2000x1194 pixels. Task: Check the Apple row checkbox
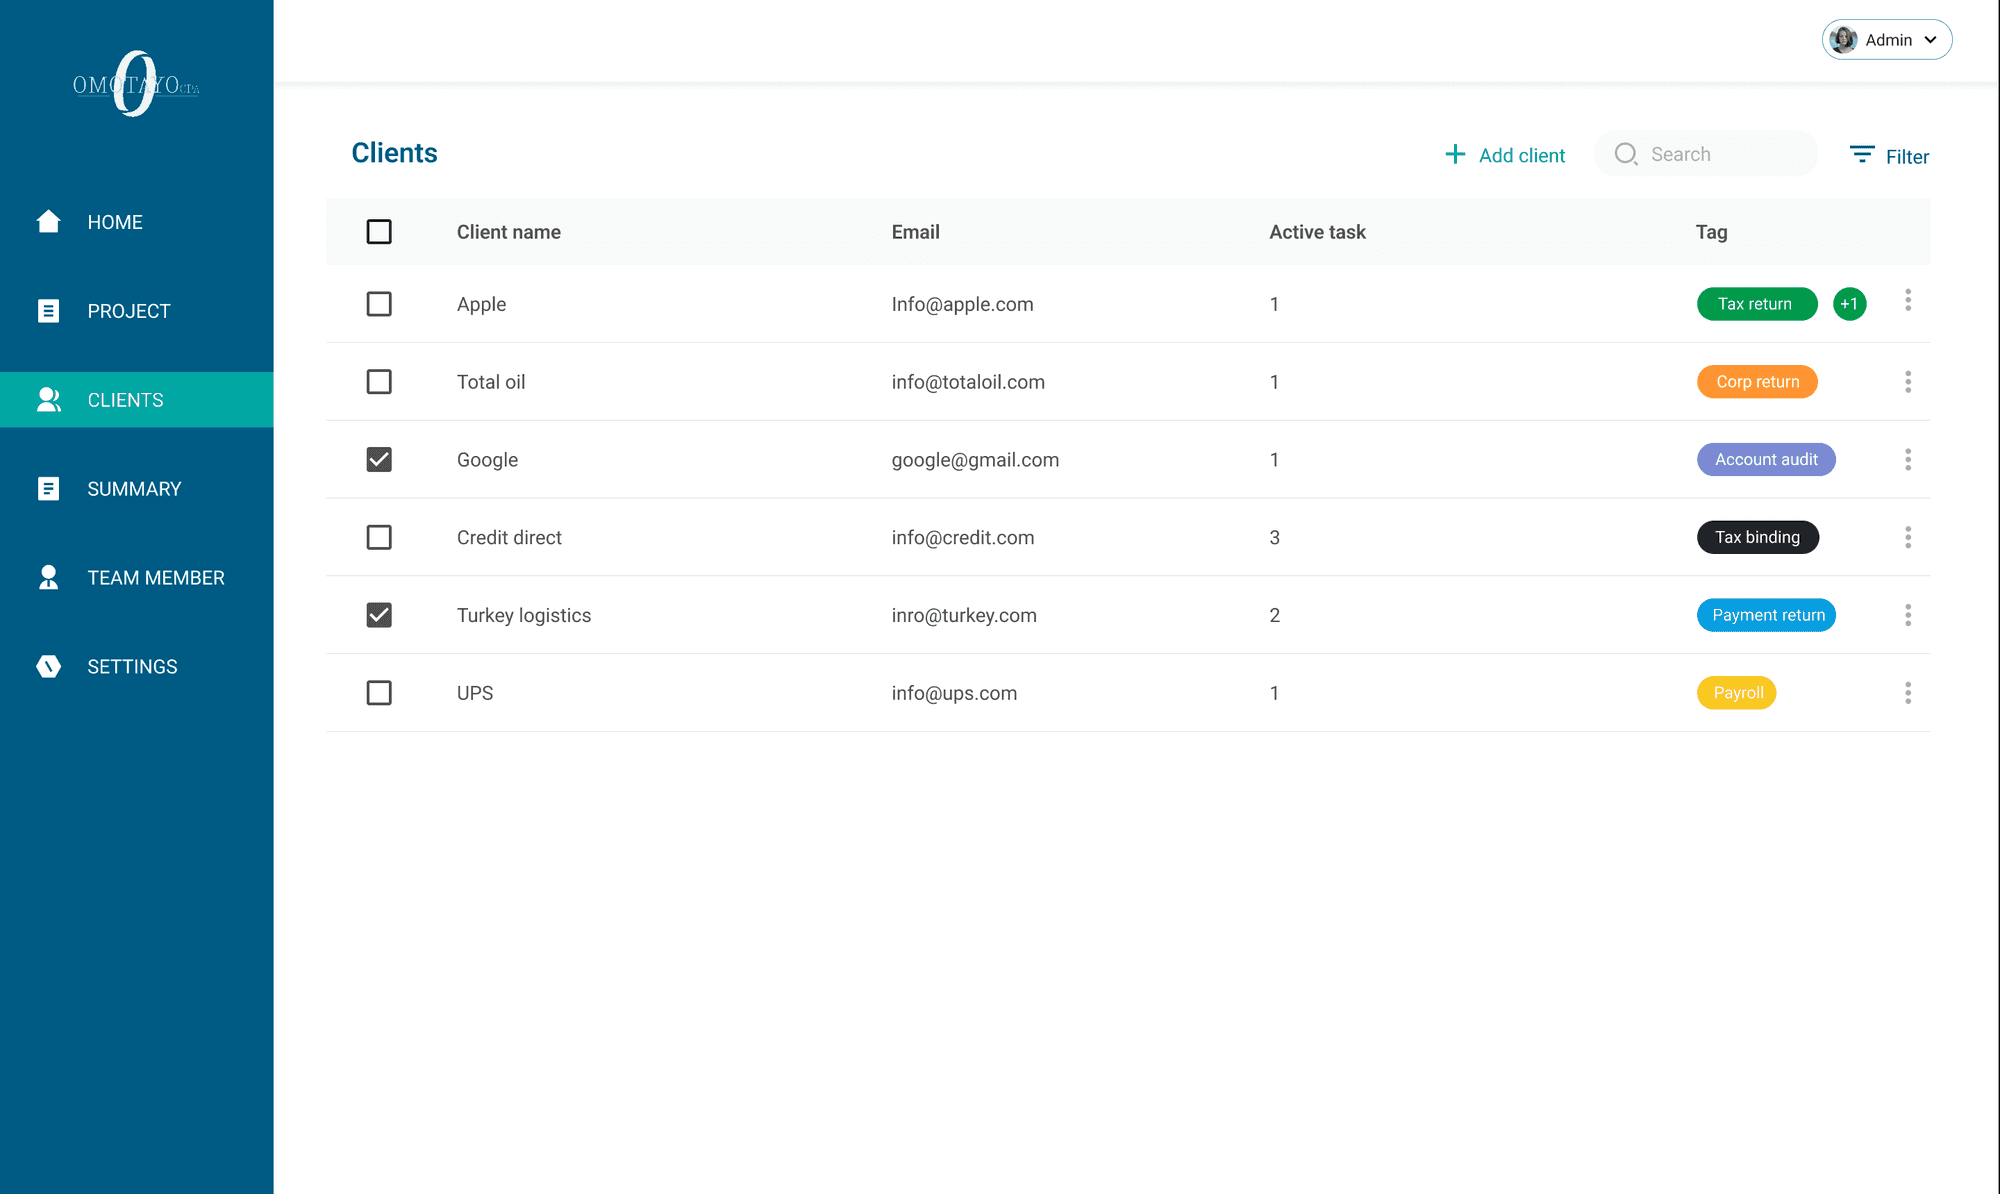(x=379, y=304)
